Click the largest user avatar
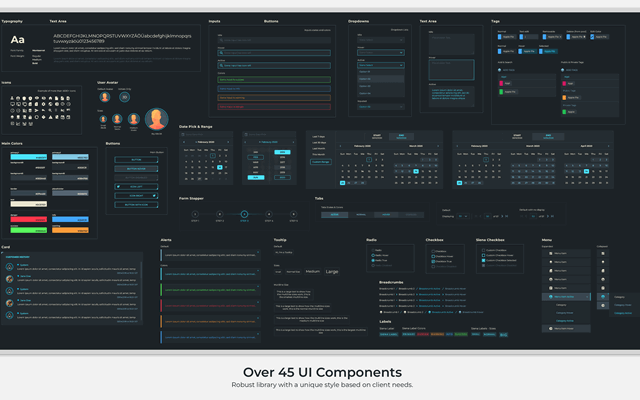640x400 pixels. 157,119
